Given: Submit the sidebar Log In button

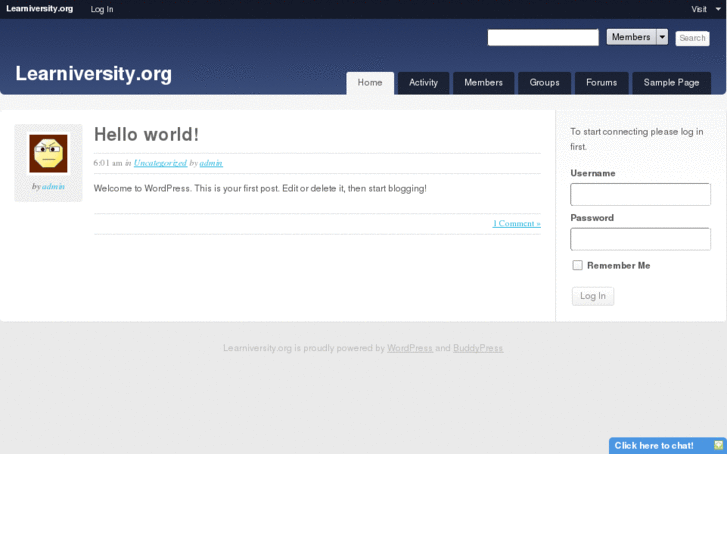Looking at the screenshot, I should click(593, 296).
